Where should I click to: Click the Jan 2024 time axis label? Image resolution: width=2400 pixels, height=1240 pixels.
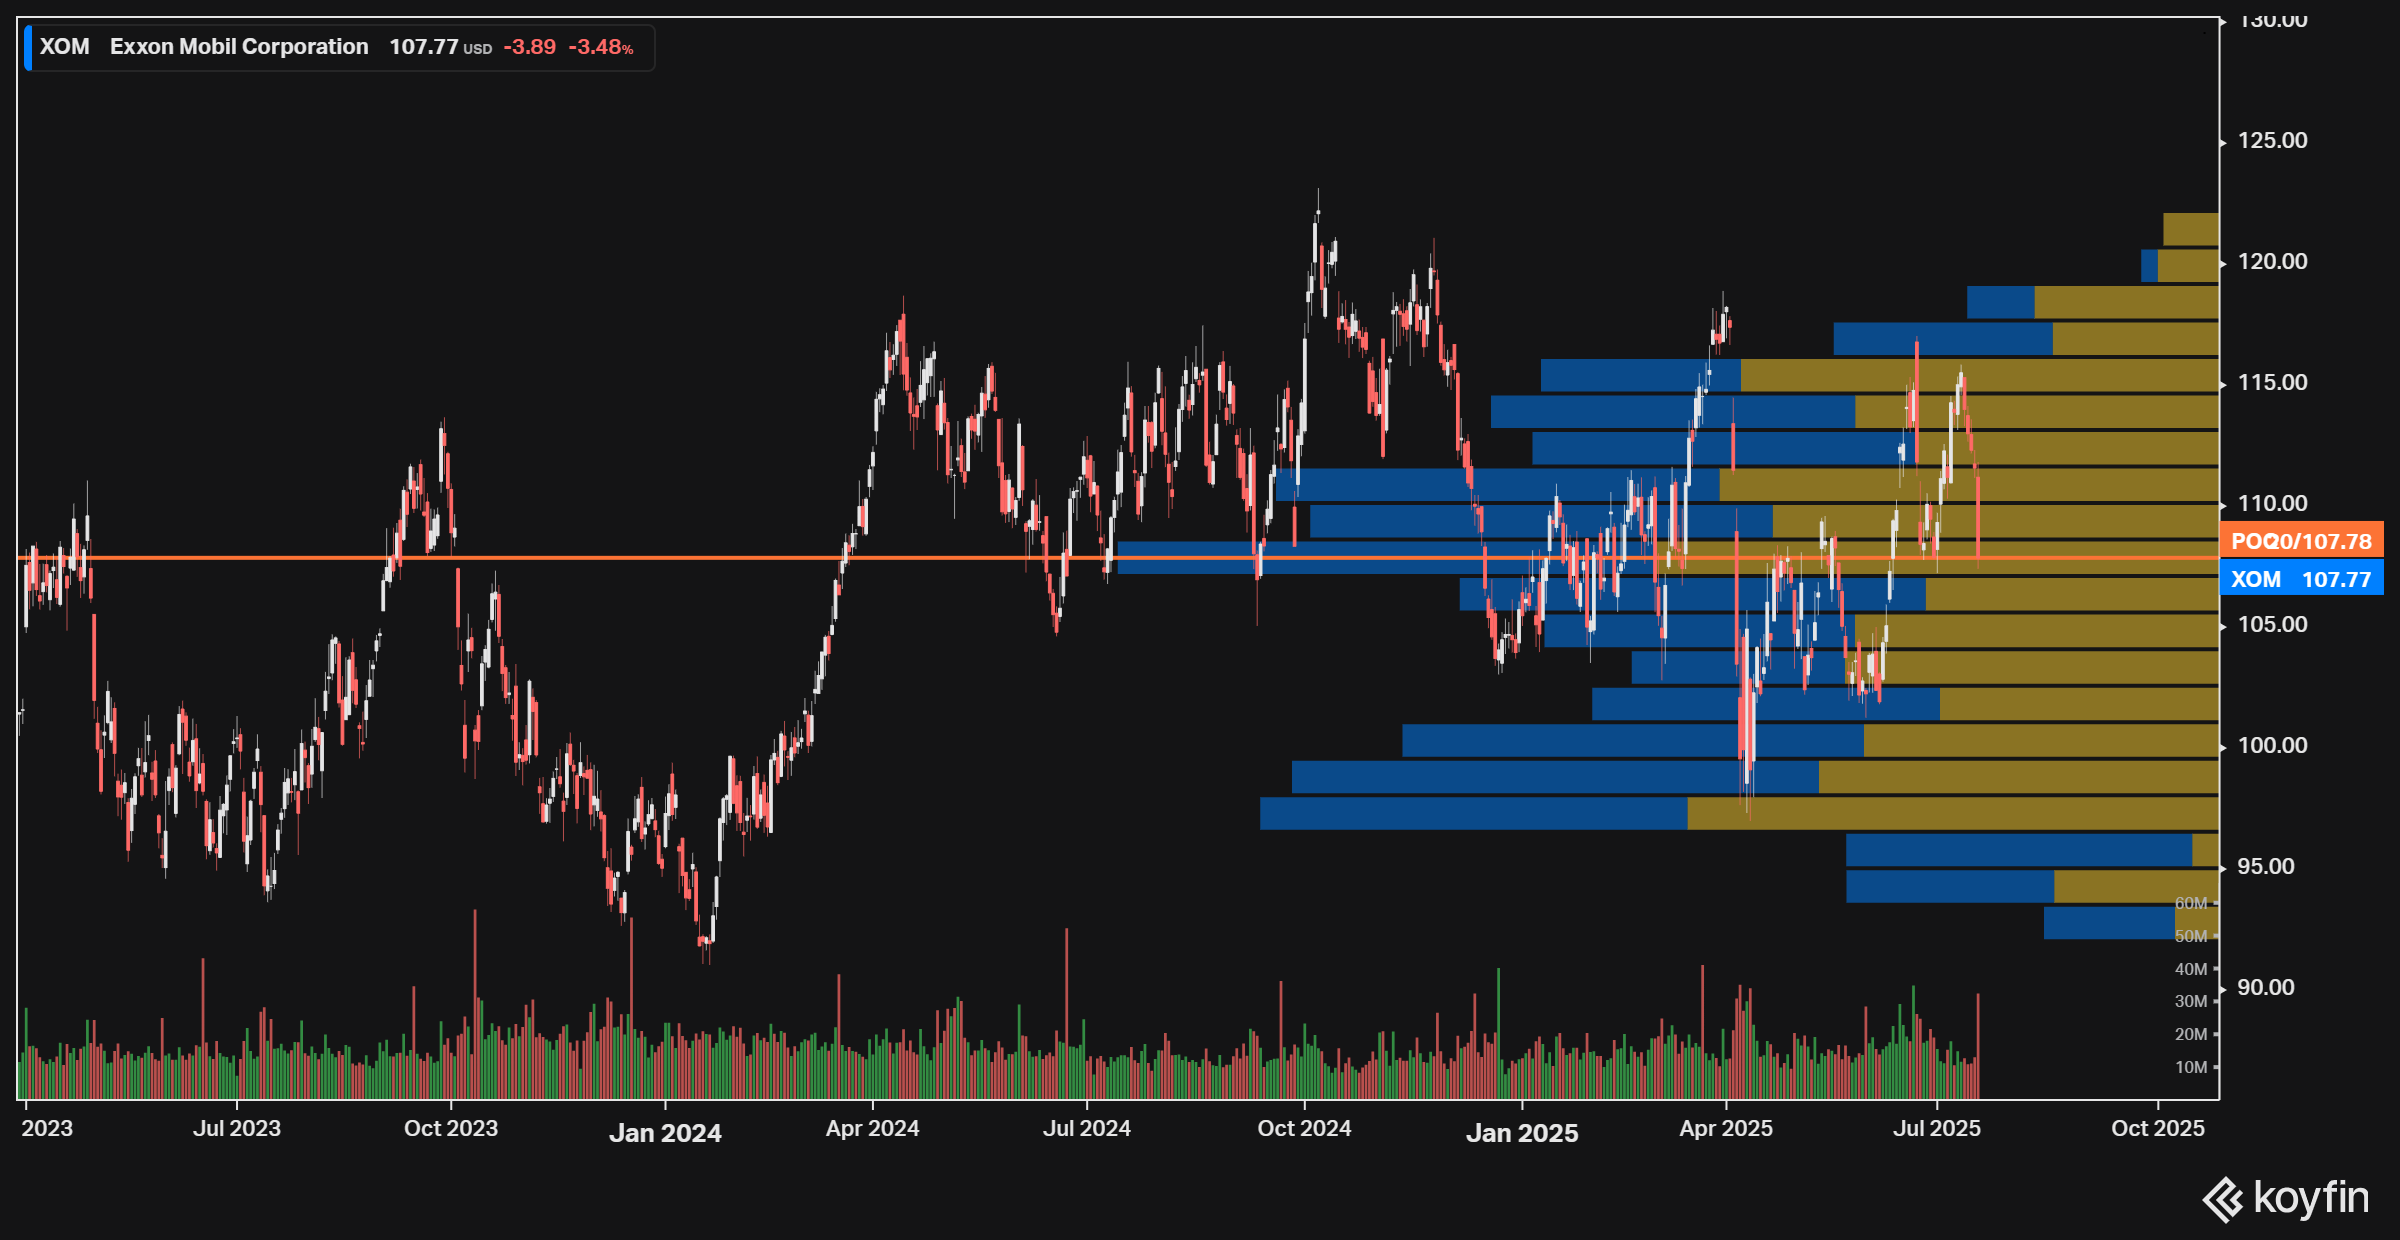(x=665, y=1133)
